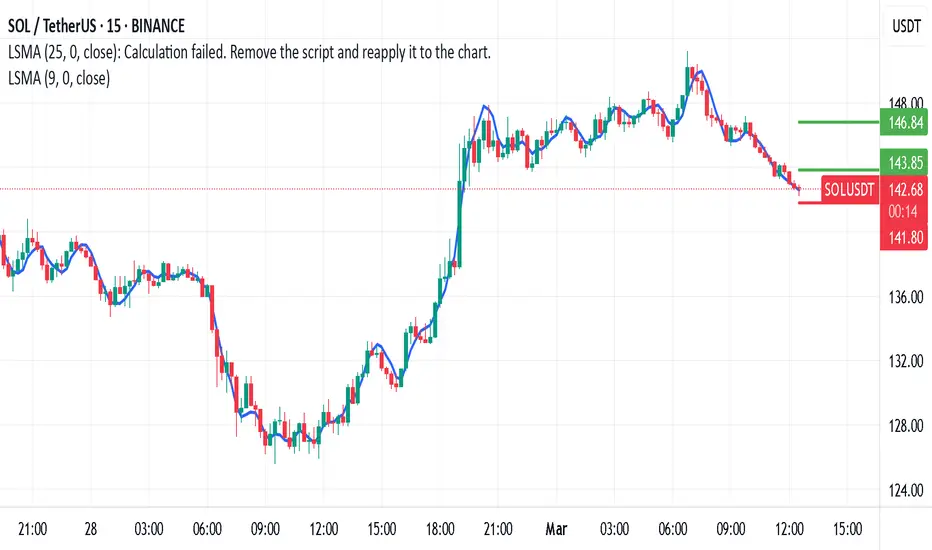
Task: Click the green 146.84 price label
Action: click(x=903, y=122)
